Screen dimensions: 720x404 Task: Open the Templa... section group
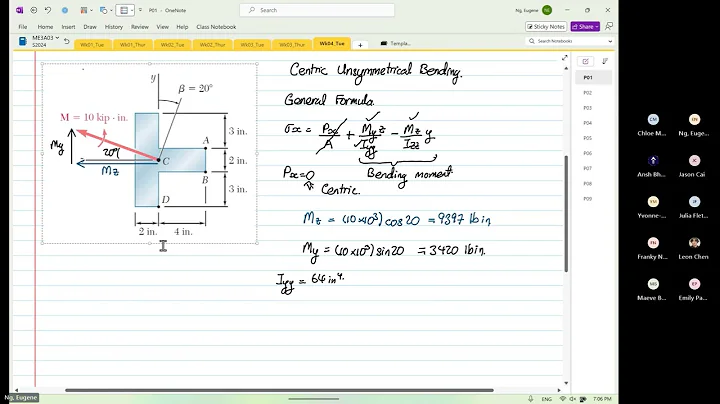[395, 44]
